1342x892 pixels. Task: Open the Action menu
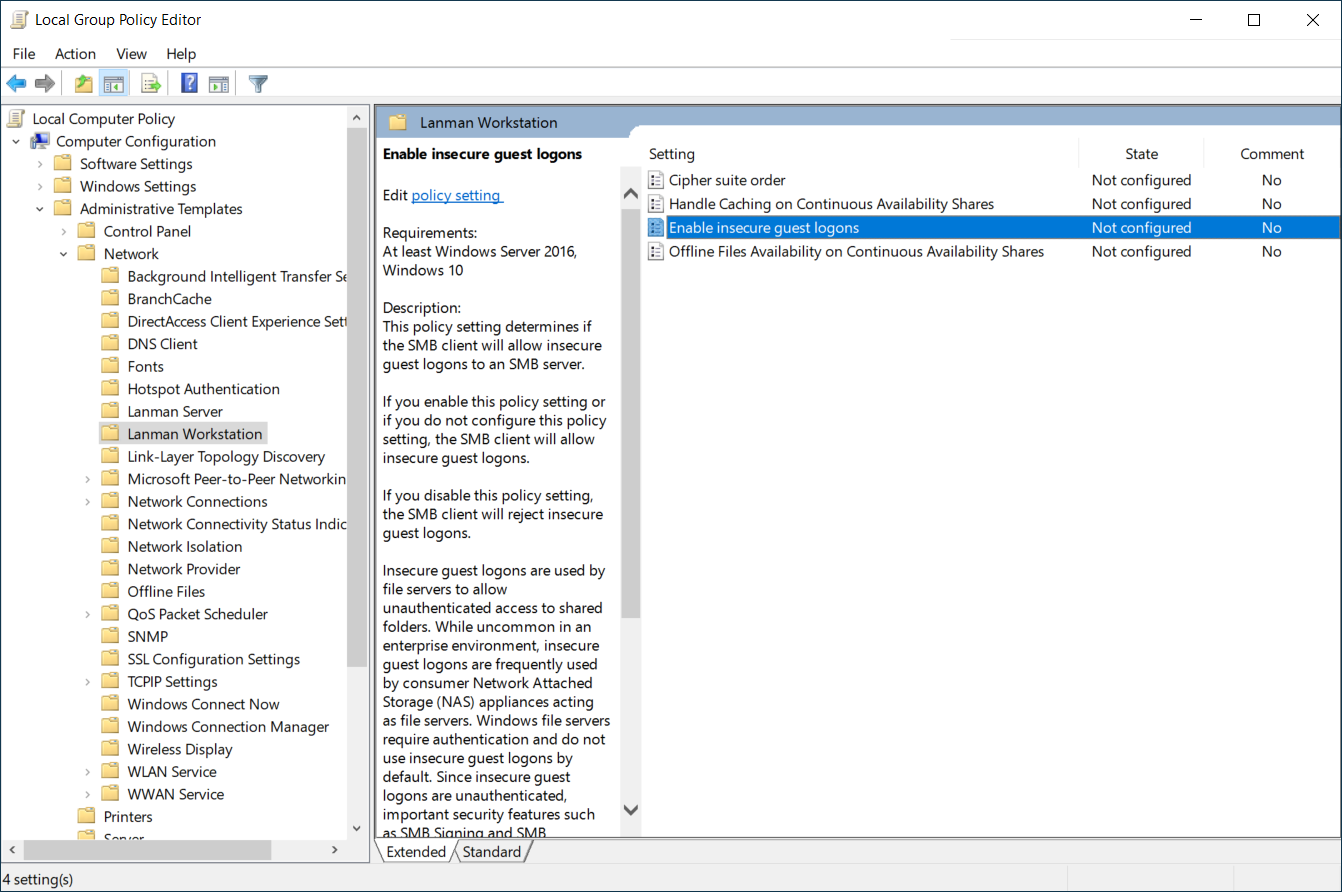(75, 54)
